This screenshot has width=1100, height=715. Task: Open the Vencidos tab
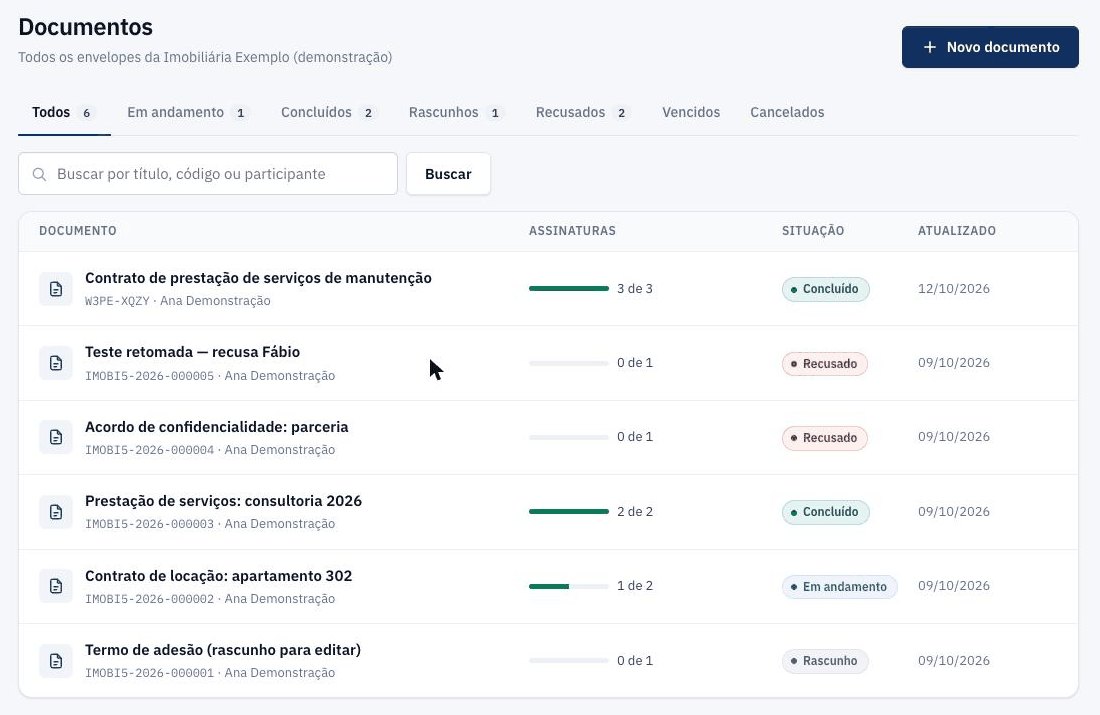(x=691, y=112)
